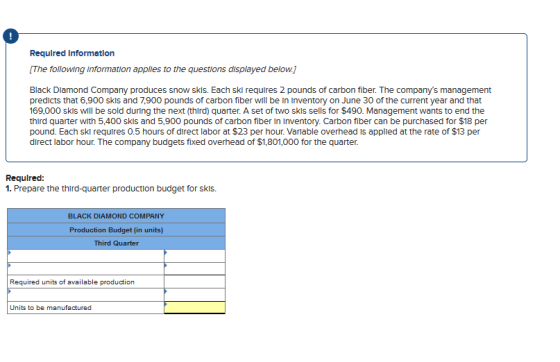Image resolution: width=560 pixels, height=362 pixels.
Task: Click second row amount input cell
Action: tap(195, 269)
